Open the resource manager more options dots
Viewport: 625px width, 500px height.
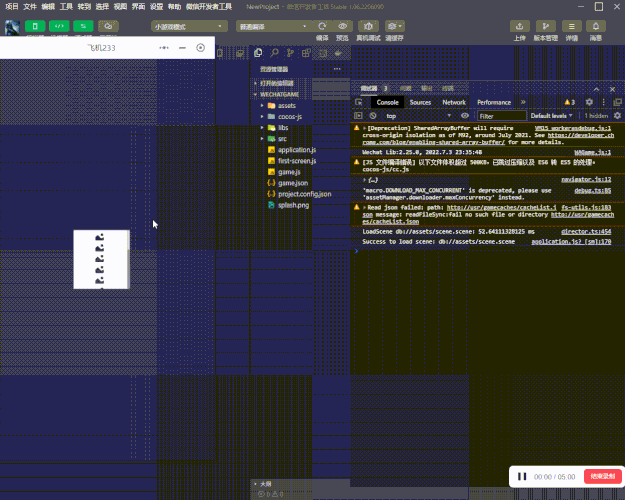[337, 69]
